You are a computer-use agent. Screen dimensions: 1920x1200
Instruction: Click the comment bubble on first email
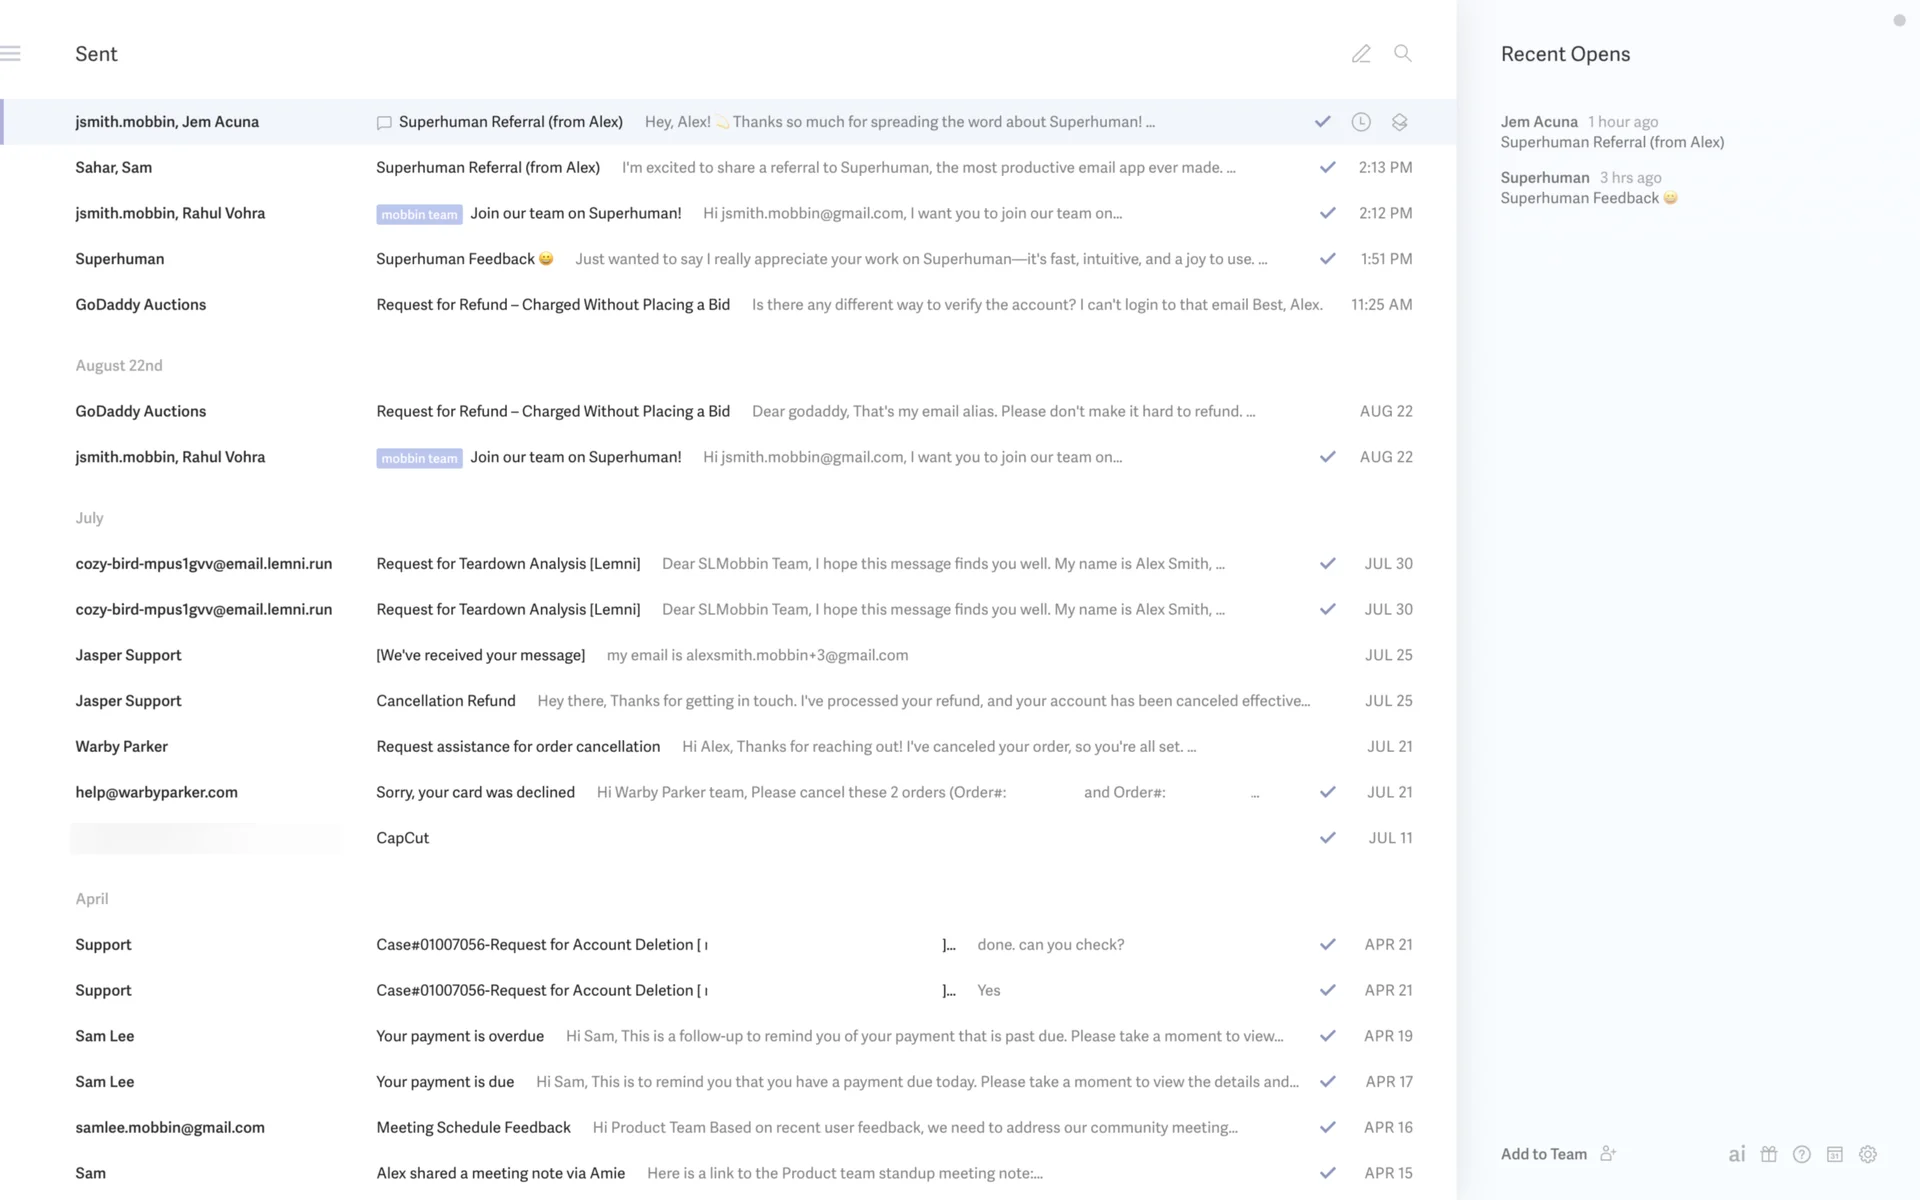point(384,123)
